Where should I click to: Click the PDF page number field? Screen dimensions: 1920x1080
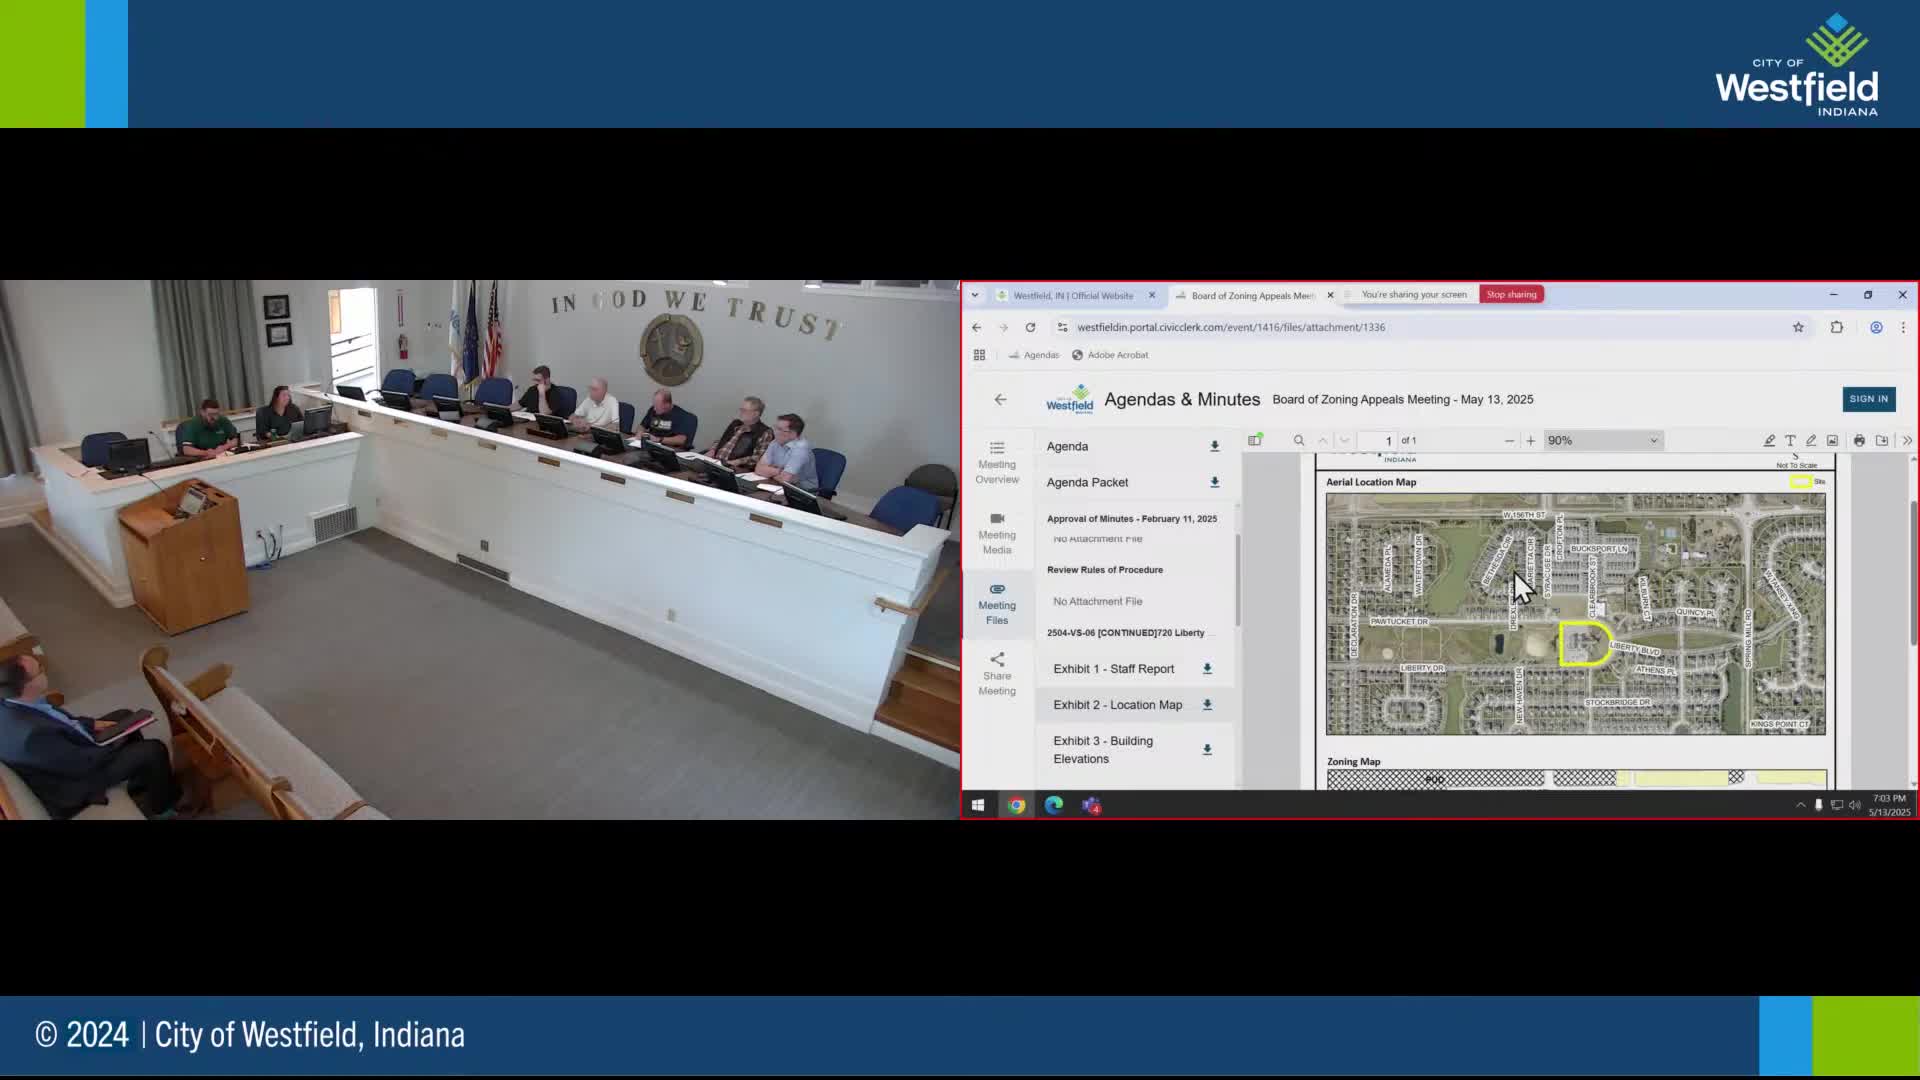pyautogui.click(x=1381, y=440)
